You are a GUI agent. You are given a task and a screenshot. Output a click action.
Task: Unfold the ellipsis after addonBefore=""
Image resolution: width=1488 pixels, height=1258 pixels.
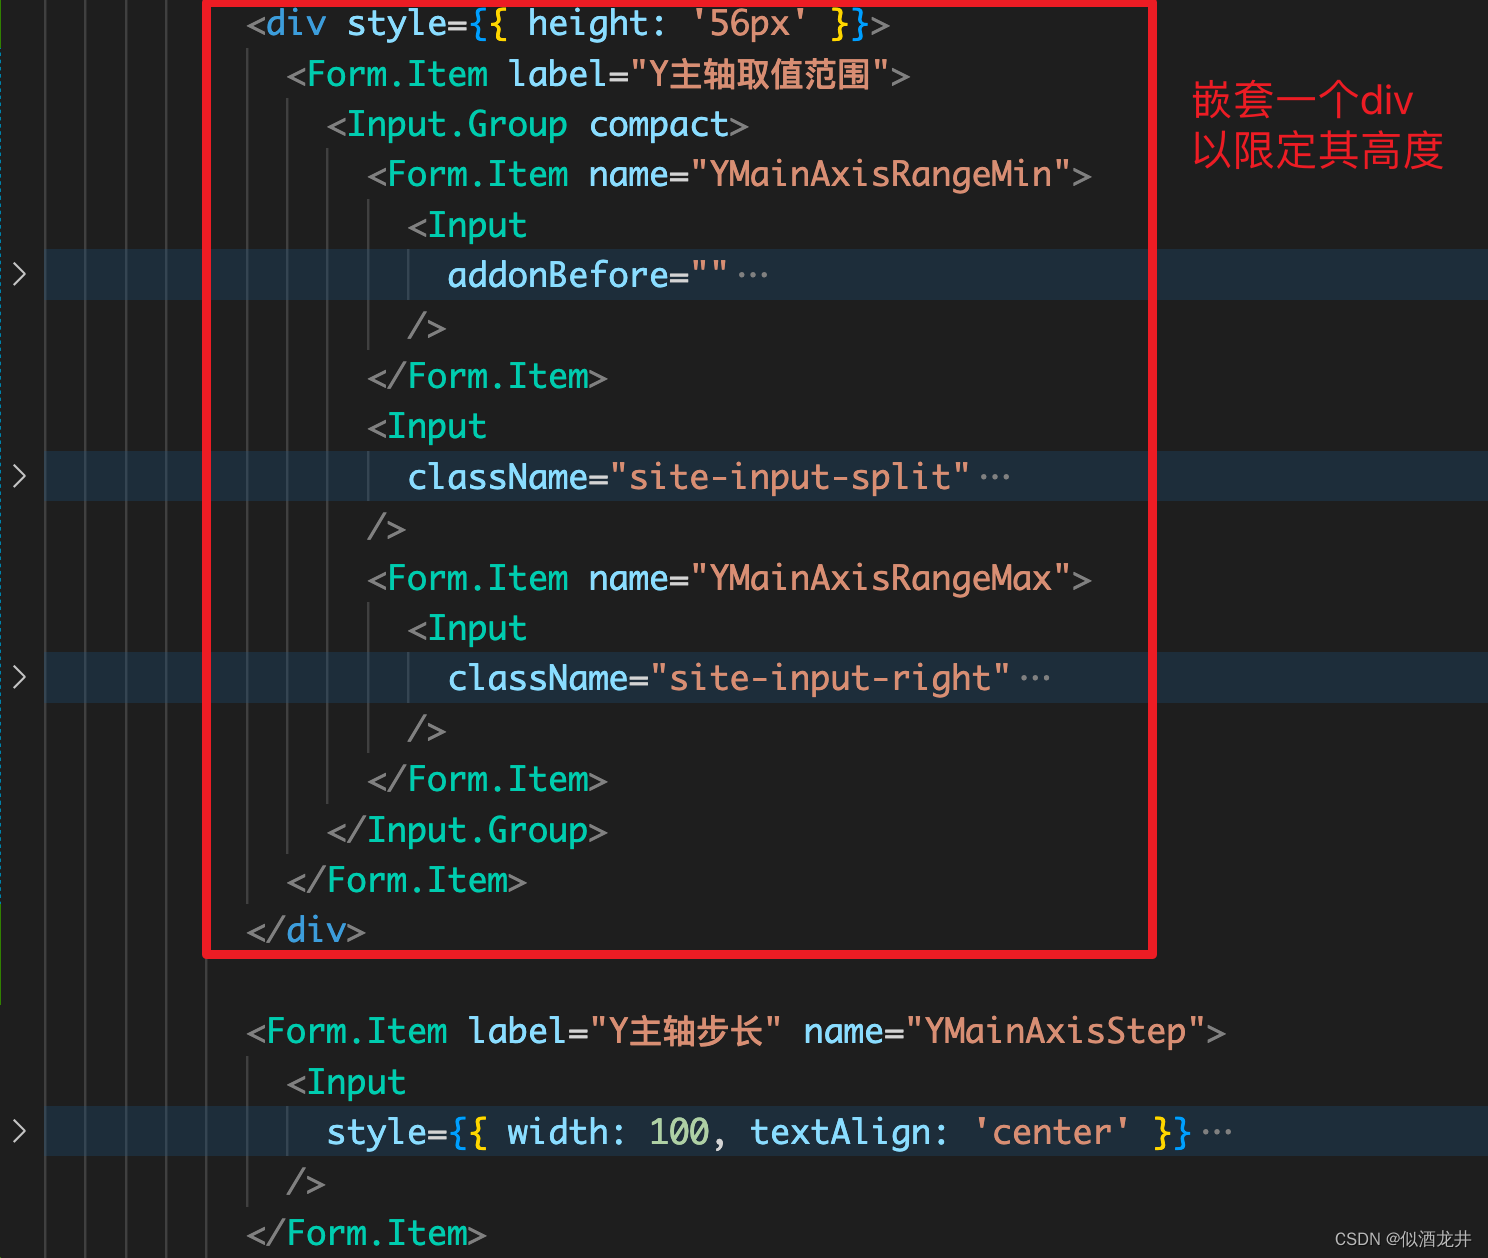tap(753, 275)
